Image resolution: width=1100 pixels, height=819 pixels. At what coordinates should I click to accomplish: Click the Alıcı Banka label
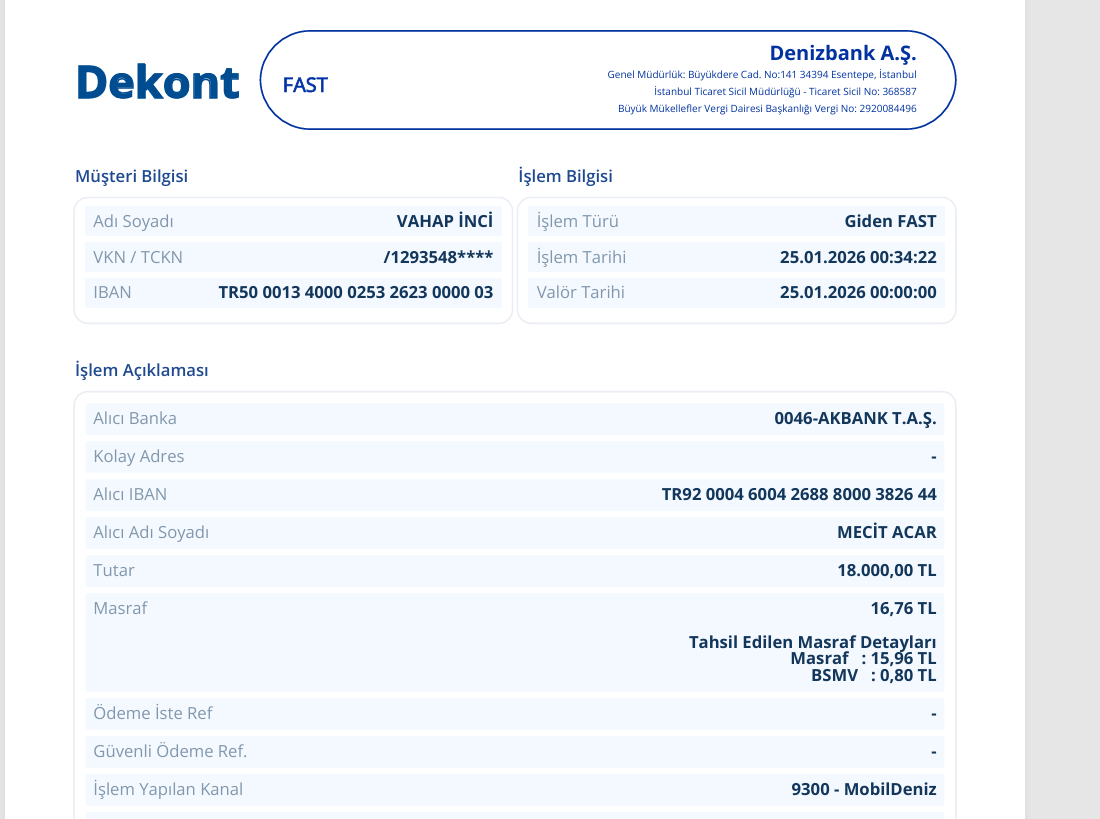[x=135, y=418]
